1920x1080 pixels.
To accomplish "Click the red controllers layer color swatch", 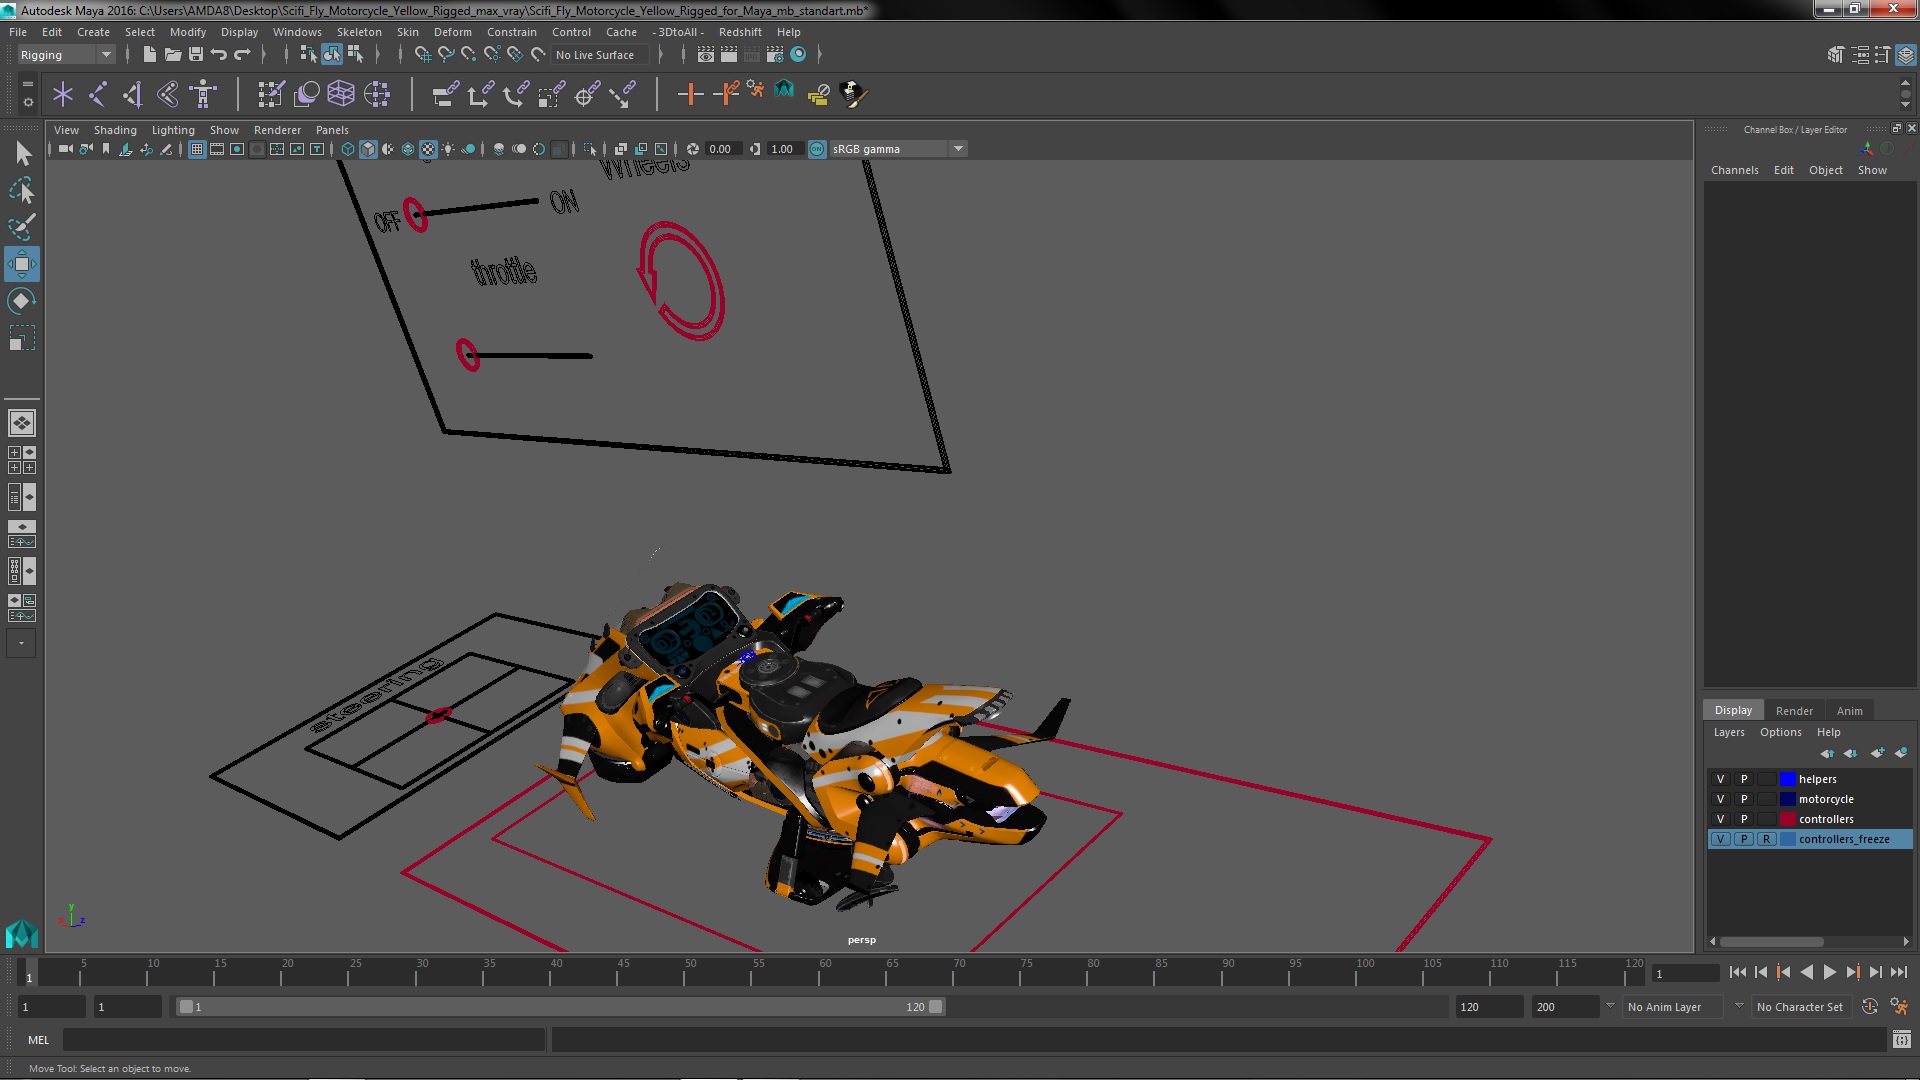I will pyautogui.click(x=1788, y=819).
